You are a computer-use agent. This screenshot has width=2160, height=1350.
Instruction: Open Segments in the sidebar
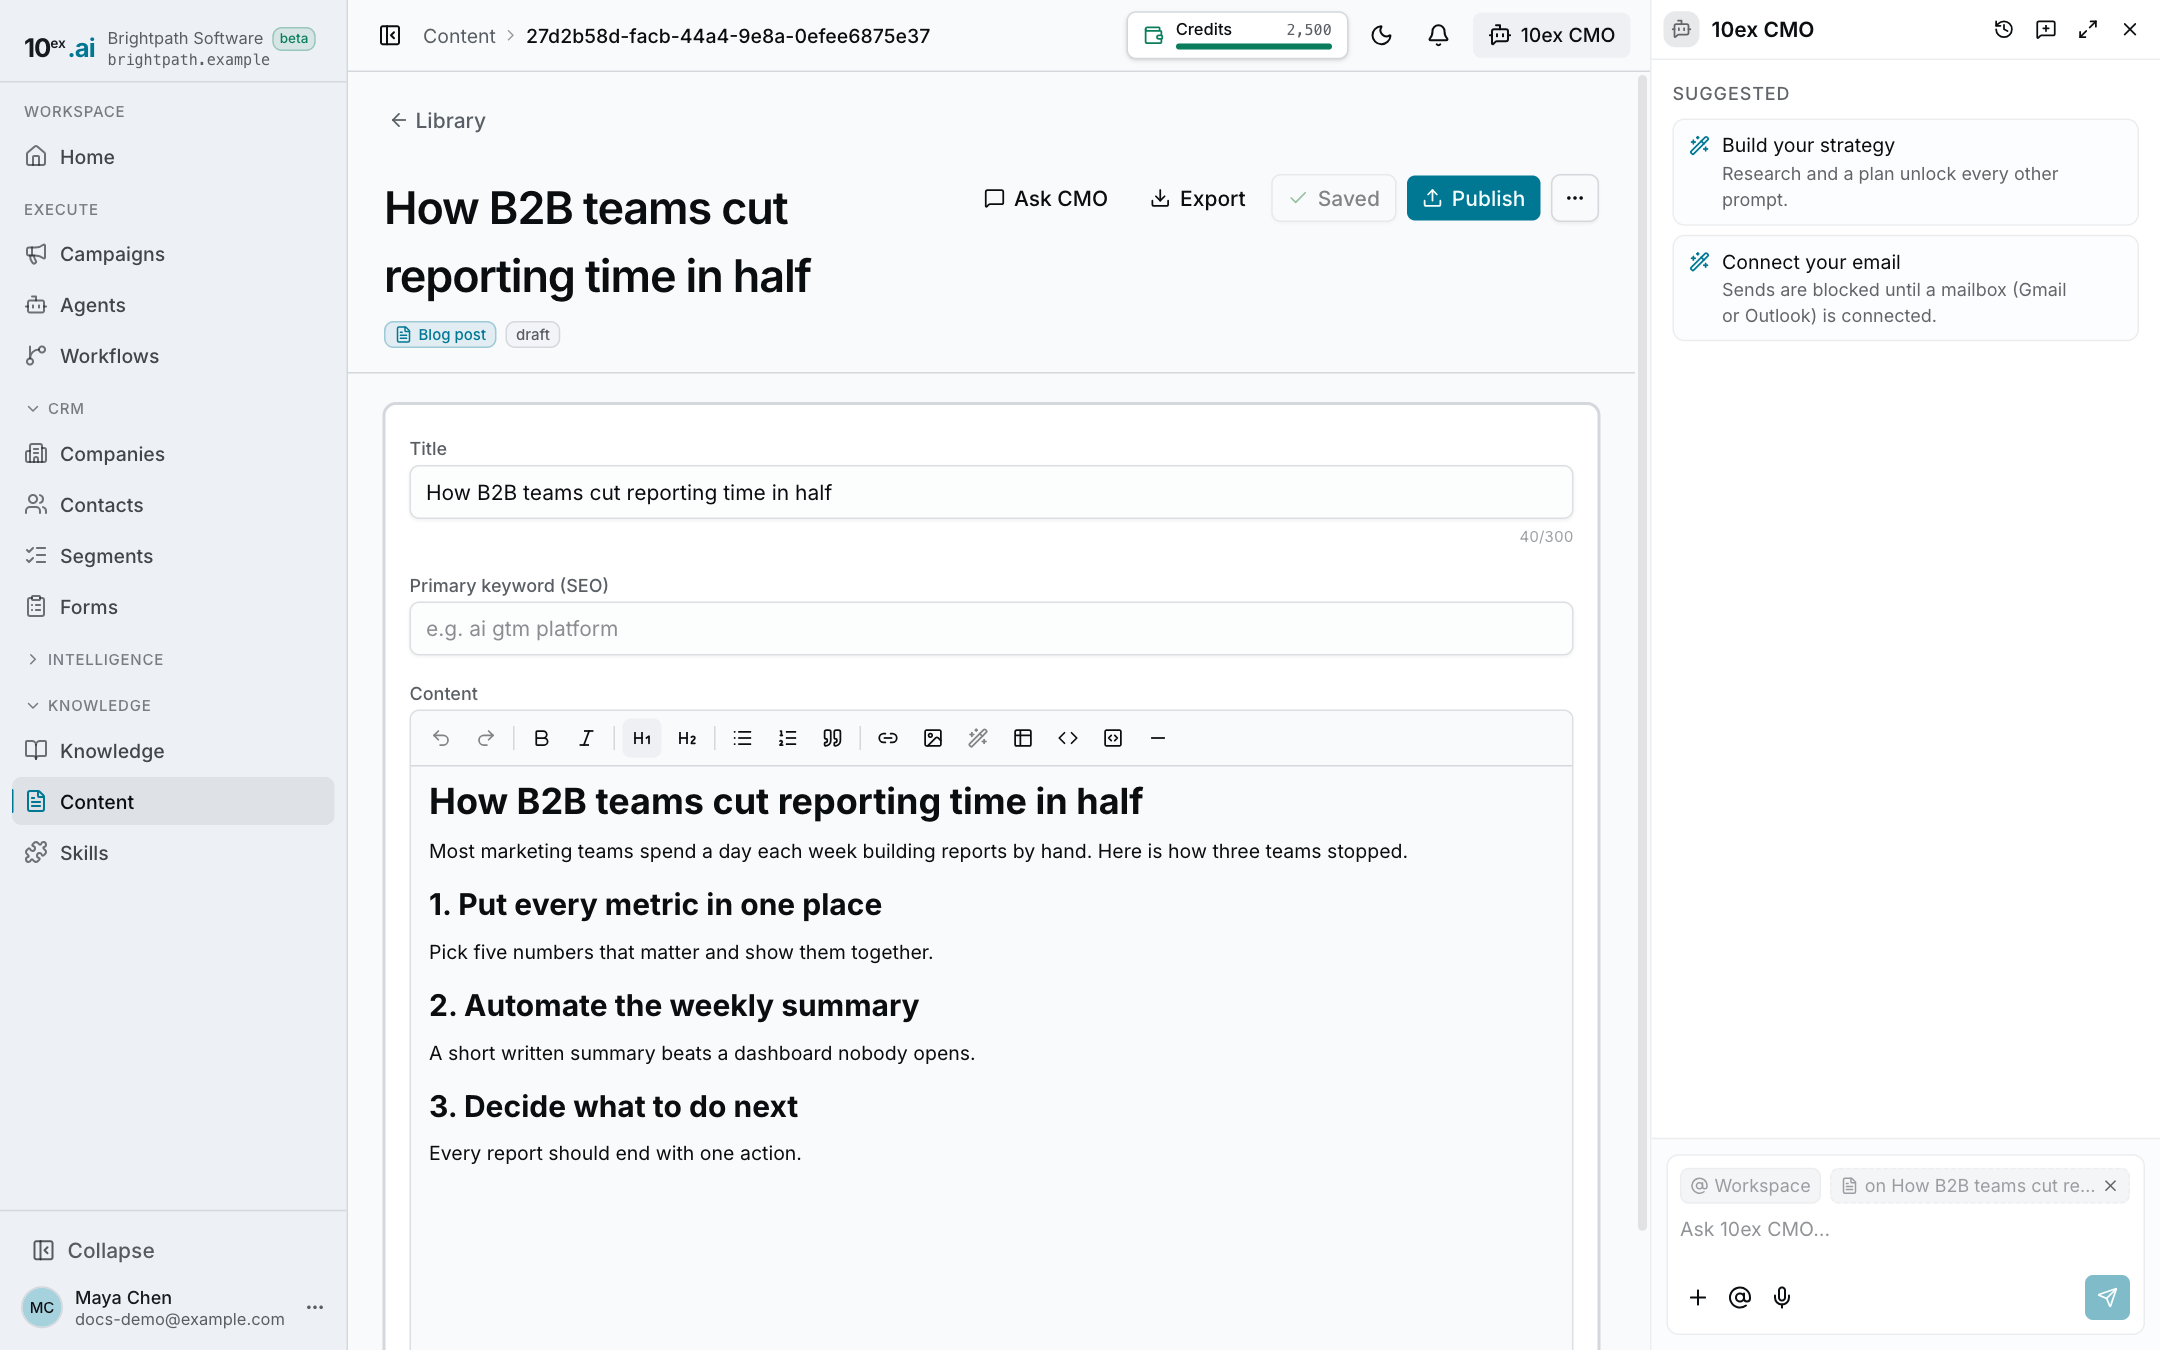coord(173,556)
